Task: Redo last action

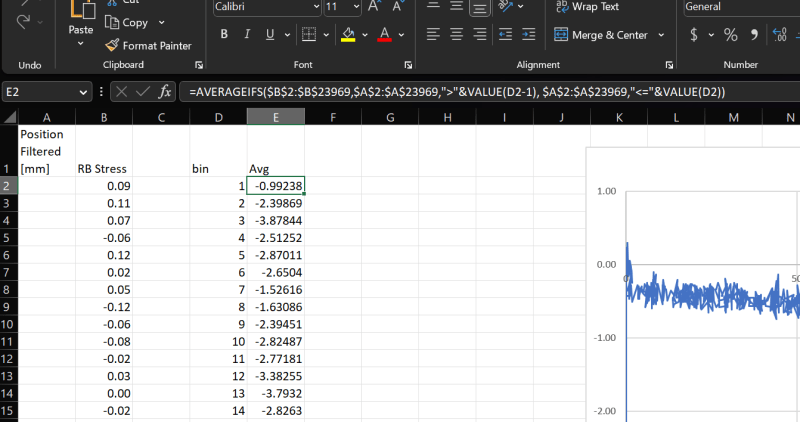Action: pos(22,21)
